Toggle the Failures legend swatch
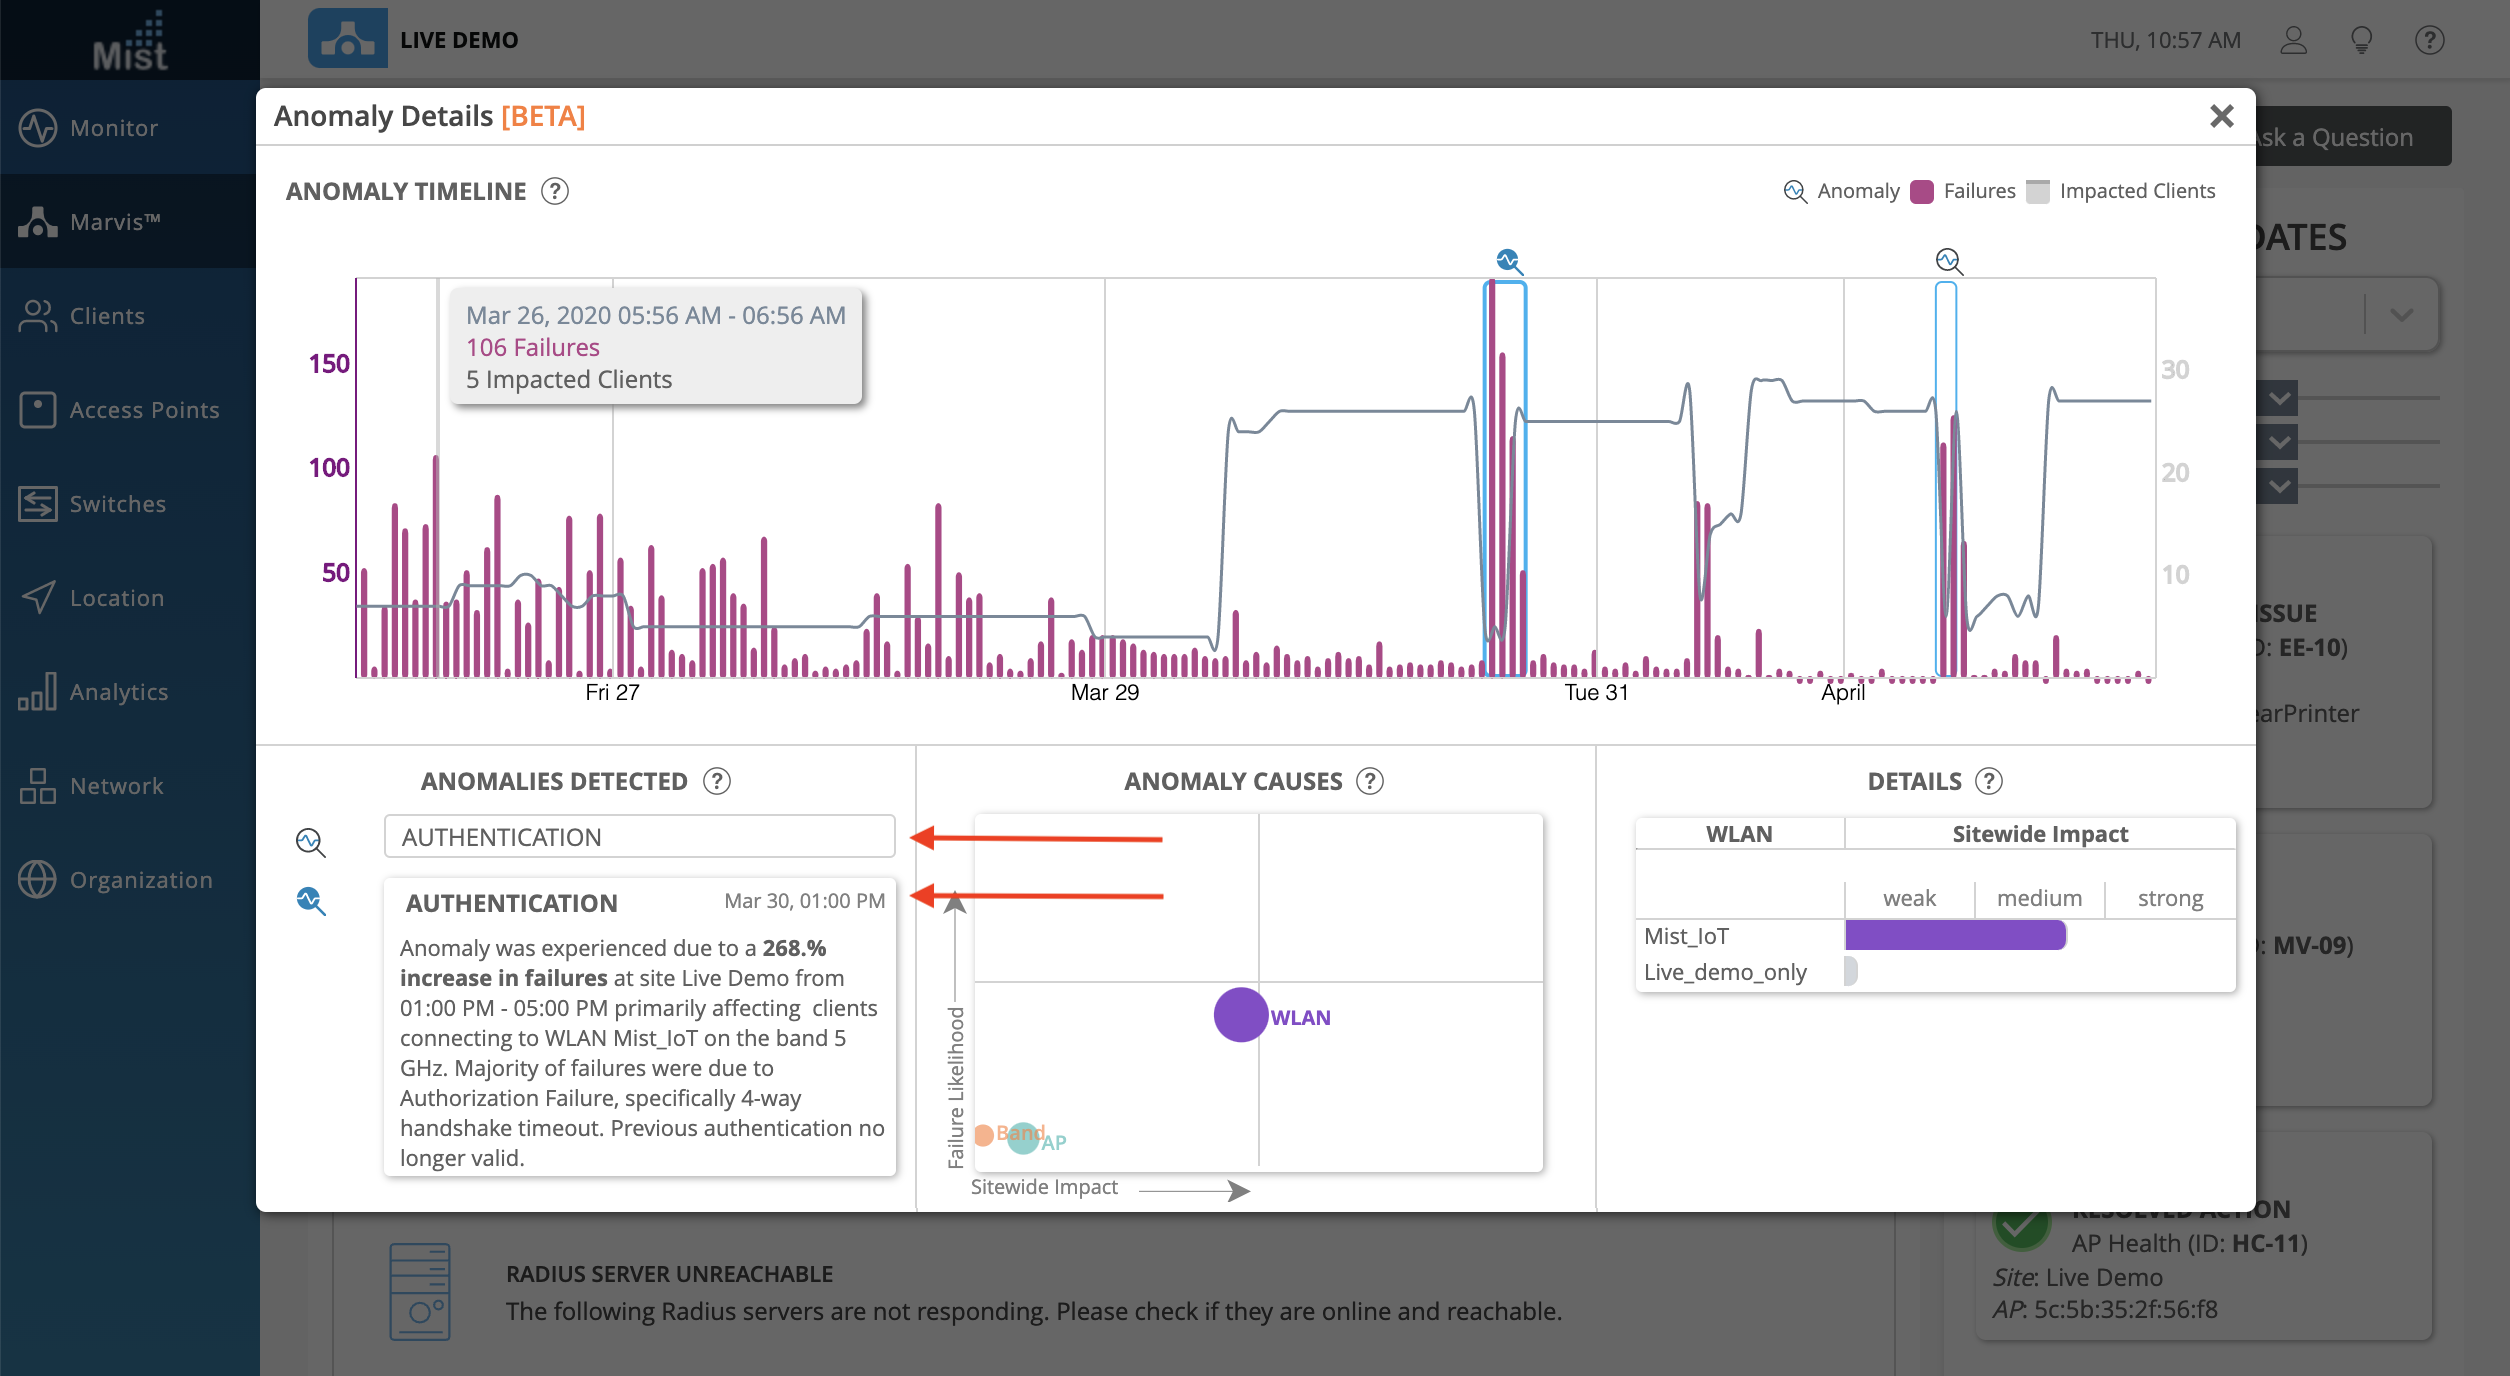 pyautogui.click(x=1921, y=192)
